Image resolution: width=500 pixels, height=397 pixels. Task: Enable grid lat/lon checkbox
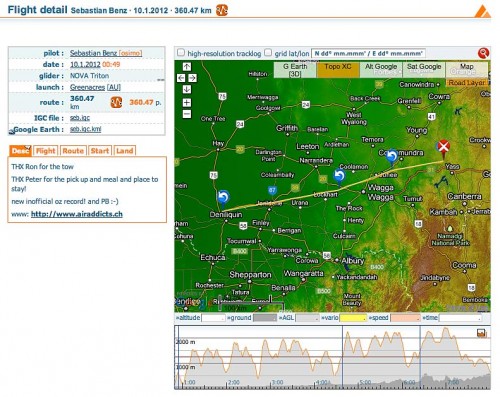pos(268,52)
